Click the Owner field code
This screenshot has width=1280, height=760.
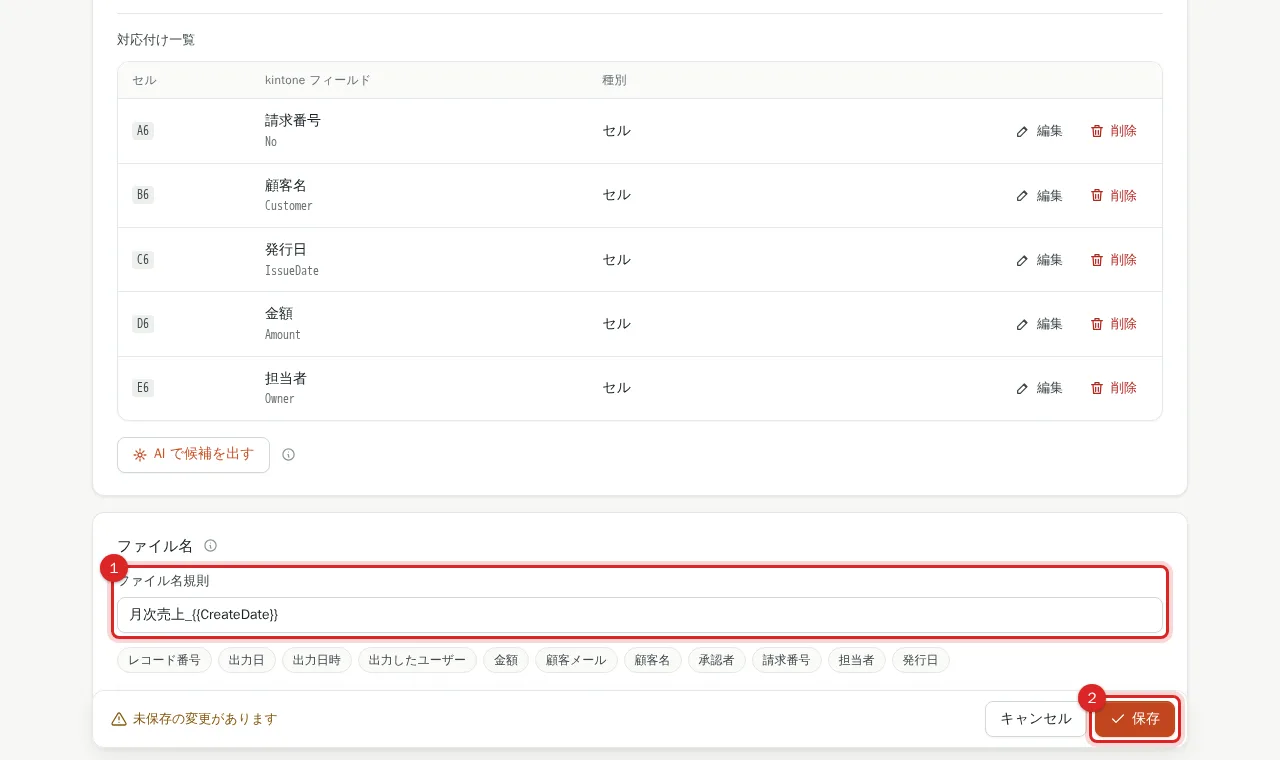[280, 399]
